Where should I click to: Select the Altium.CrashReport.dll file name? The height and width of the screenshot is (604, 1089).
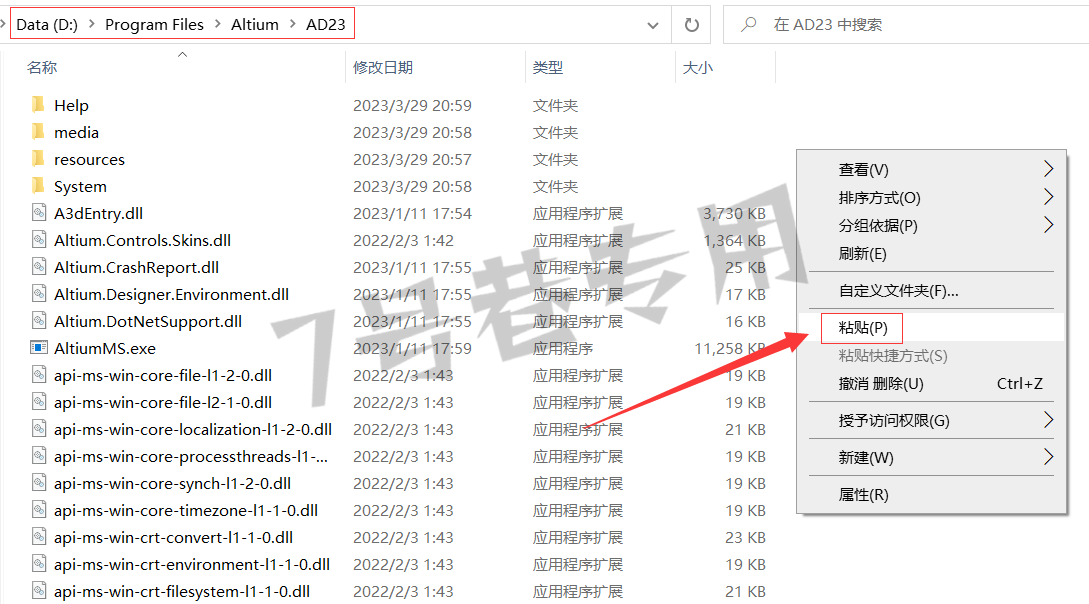137,268
